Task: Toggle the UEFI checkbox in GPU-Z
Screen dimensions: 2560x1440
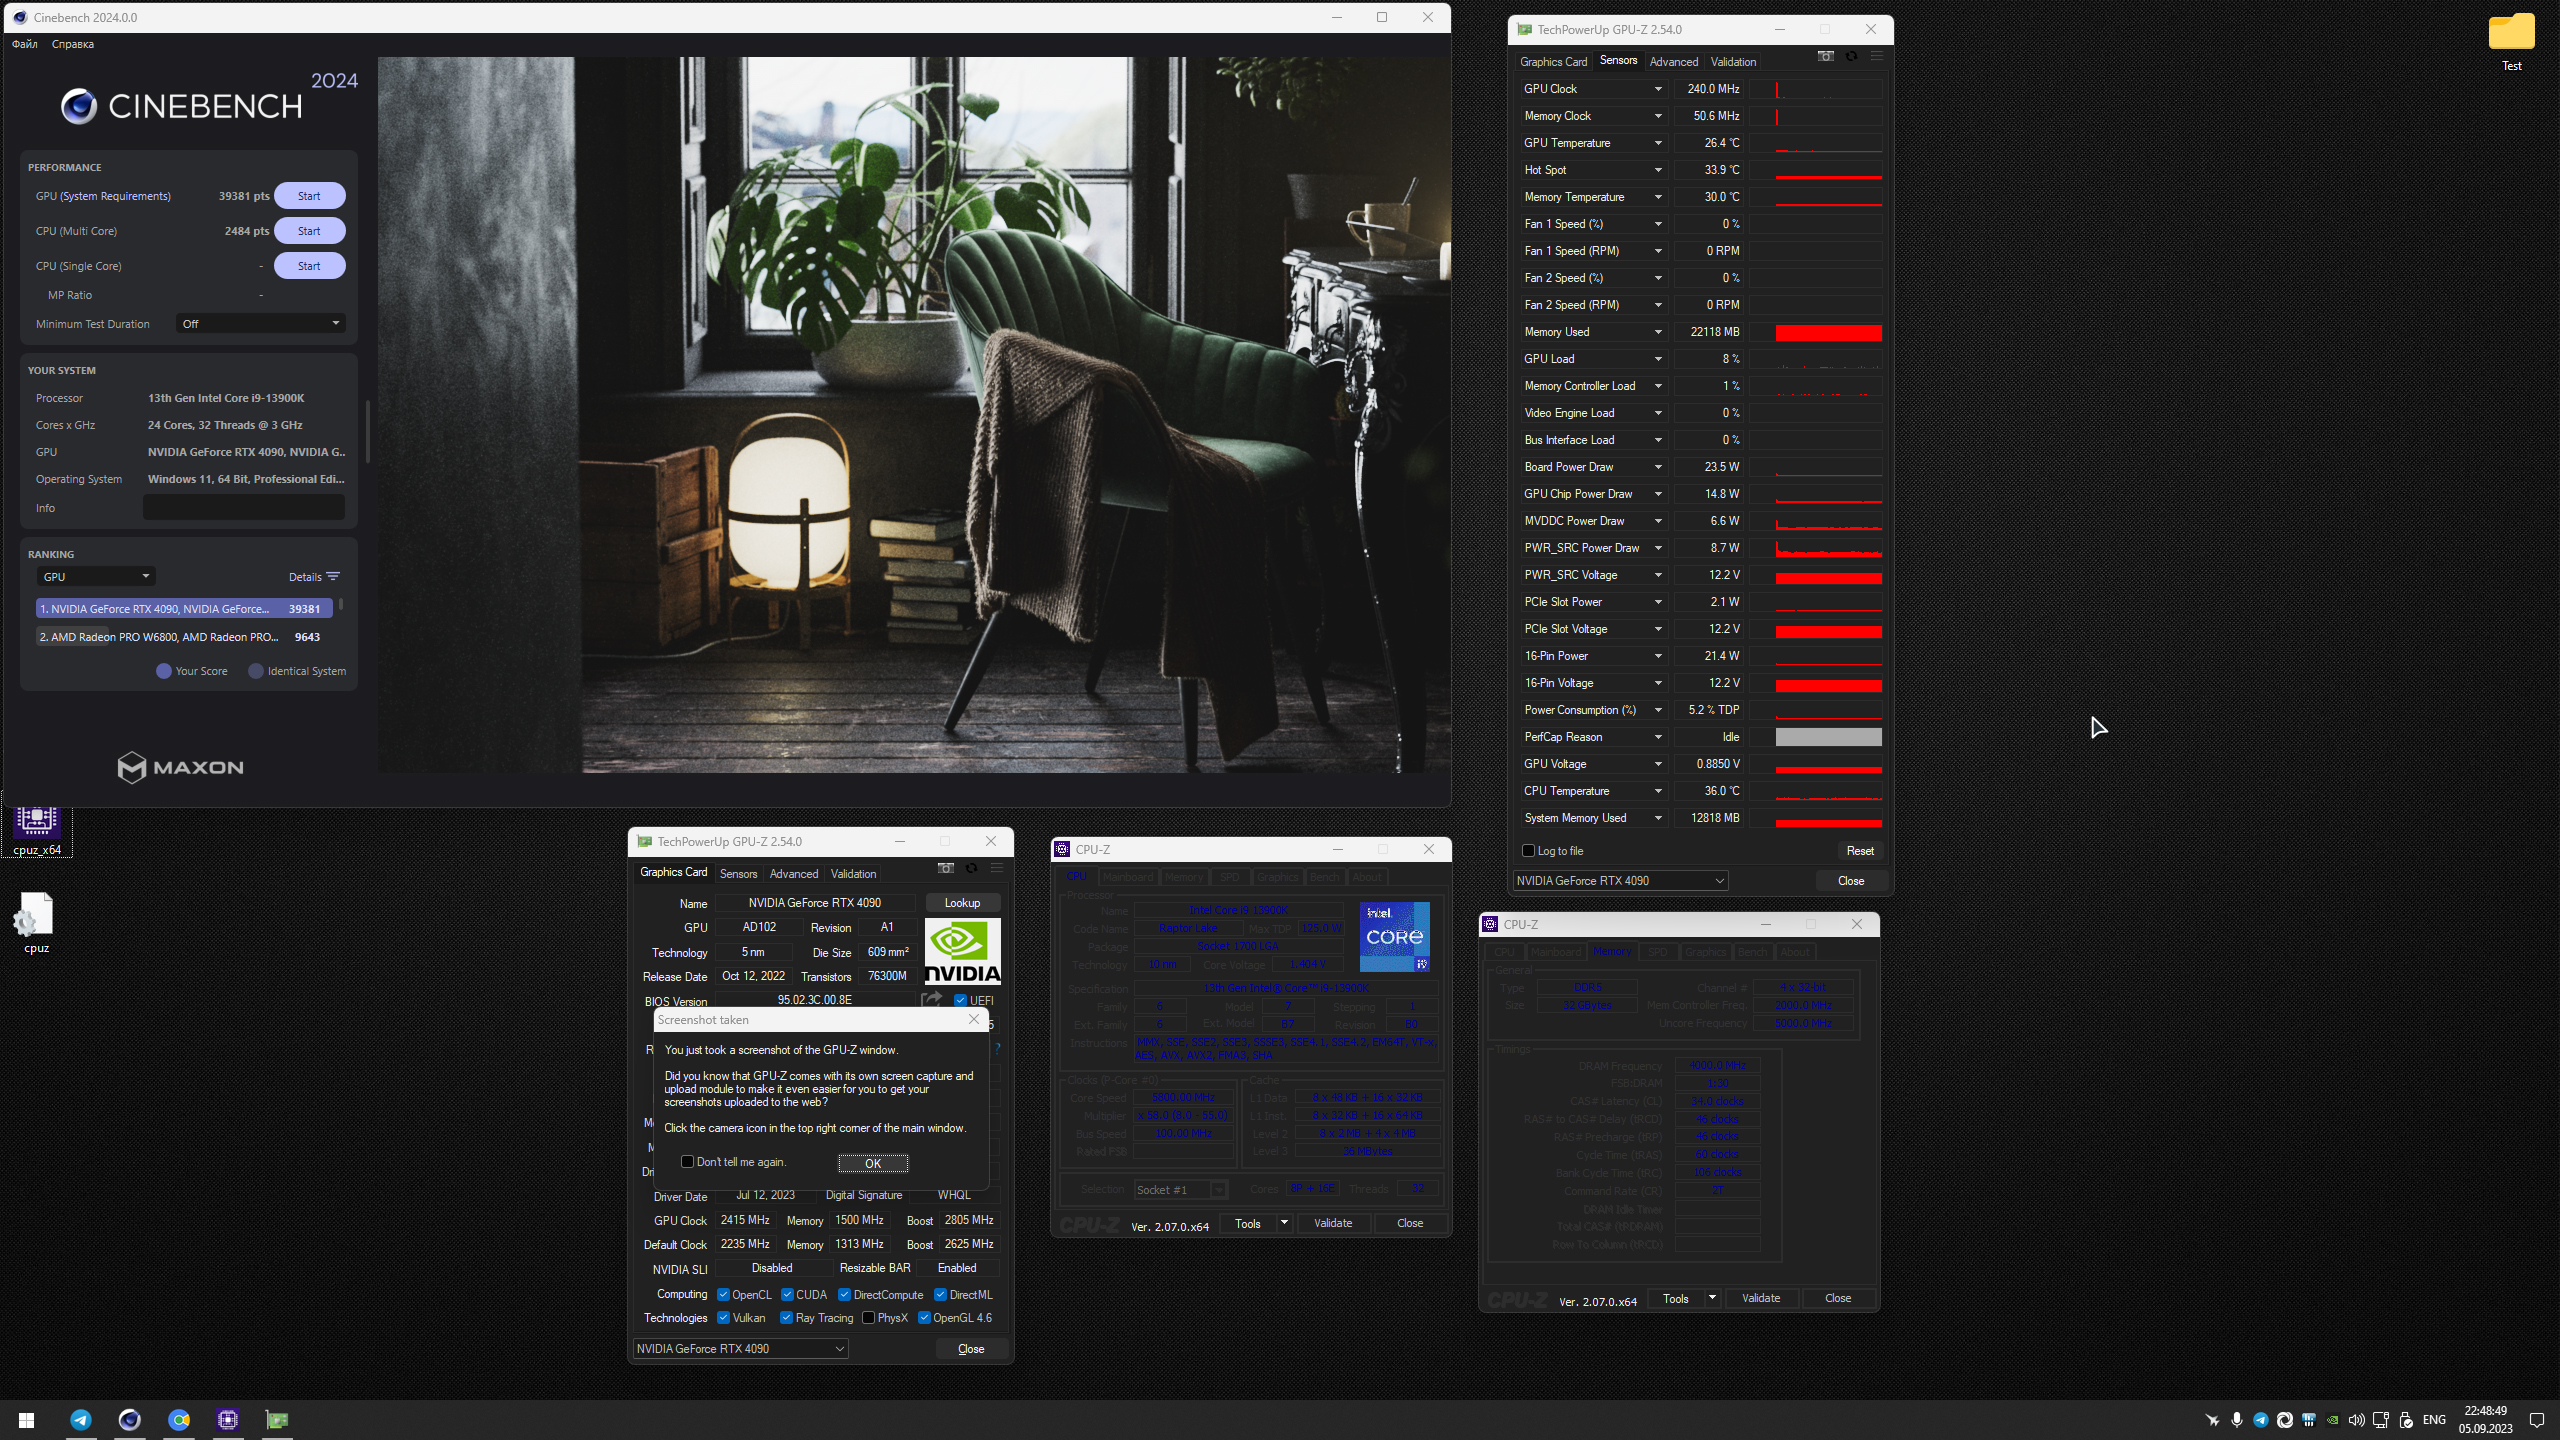Action: click(960, 1000)
